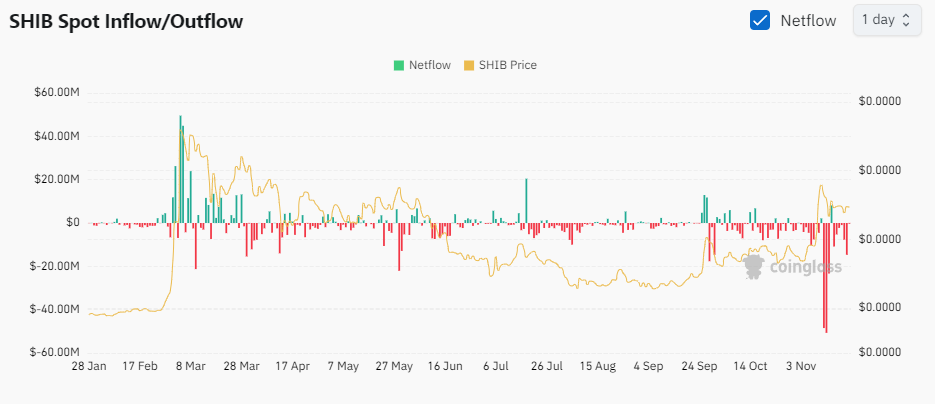Screen dimensions: 935x404
Task: Open the 1 day interval dropdown
Action: coord(887,20)
